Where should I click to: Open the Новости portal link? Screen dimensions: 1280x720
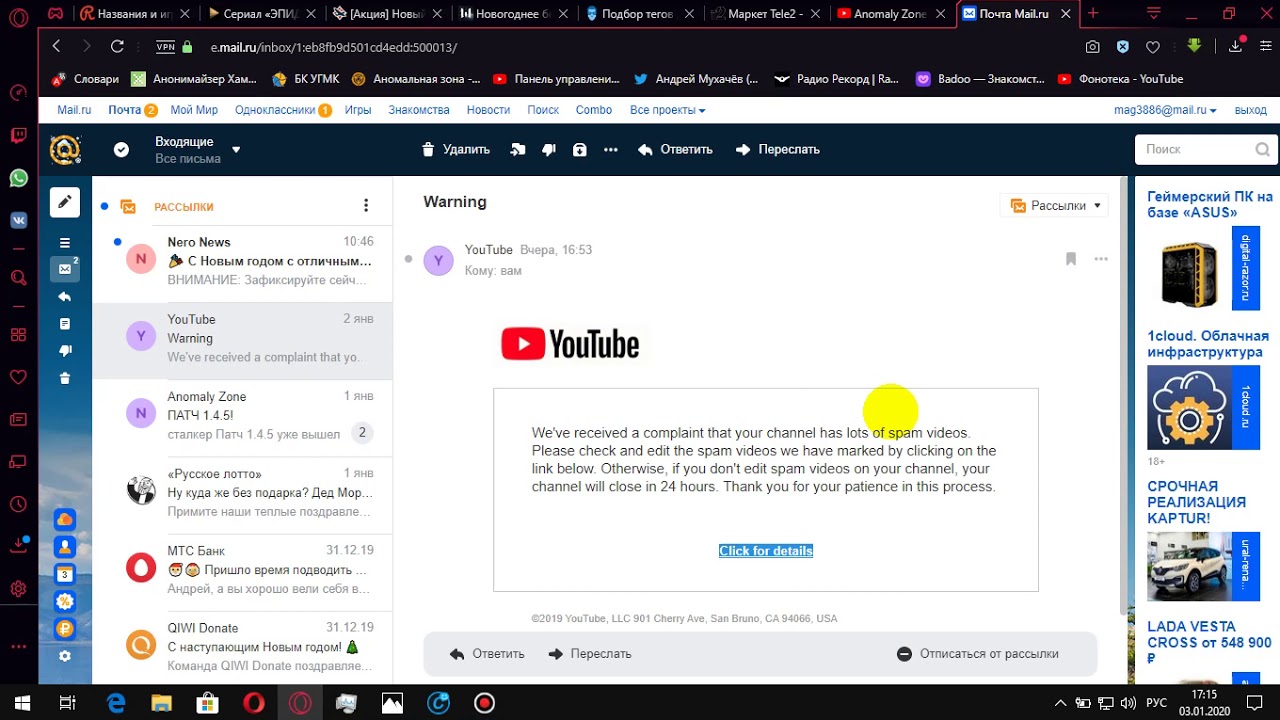coord(488,110)
